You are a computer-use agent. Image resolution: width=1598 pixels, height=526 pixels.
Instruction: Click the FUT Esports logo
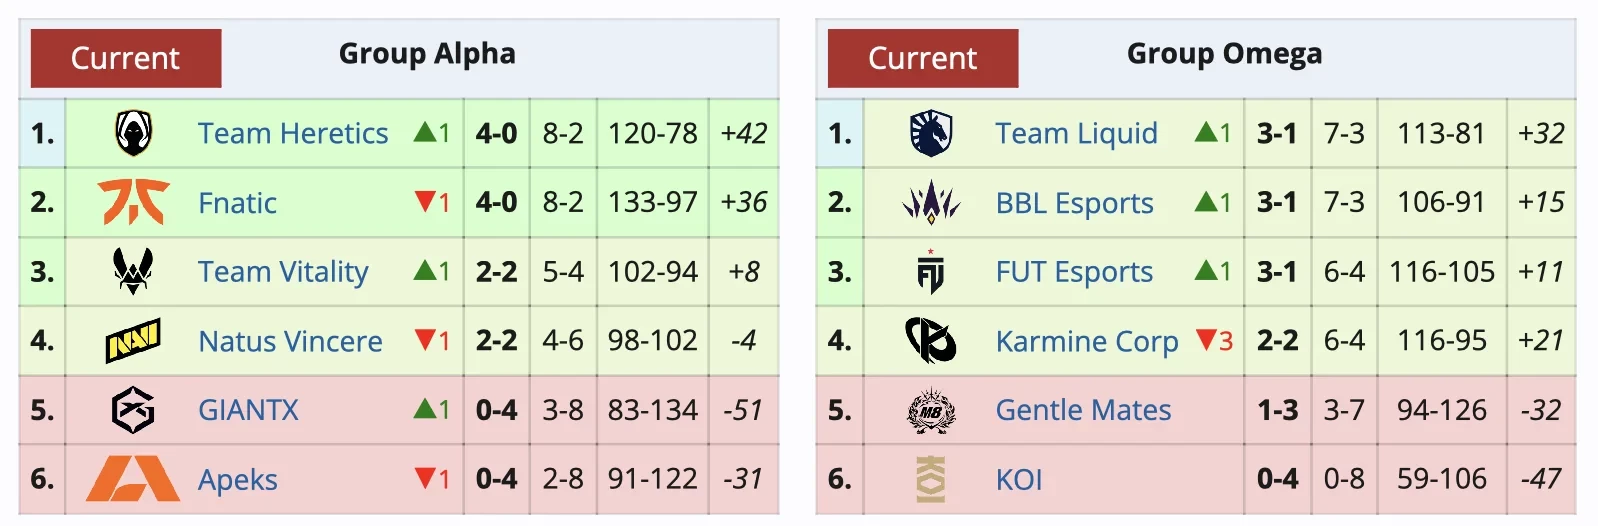[x=931, y=272]
